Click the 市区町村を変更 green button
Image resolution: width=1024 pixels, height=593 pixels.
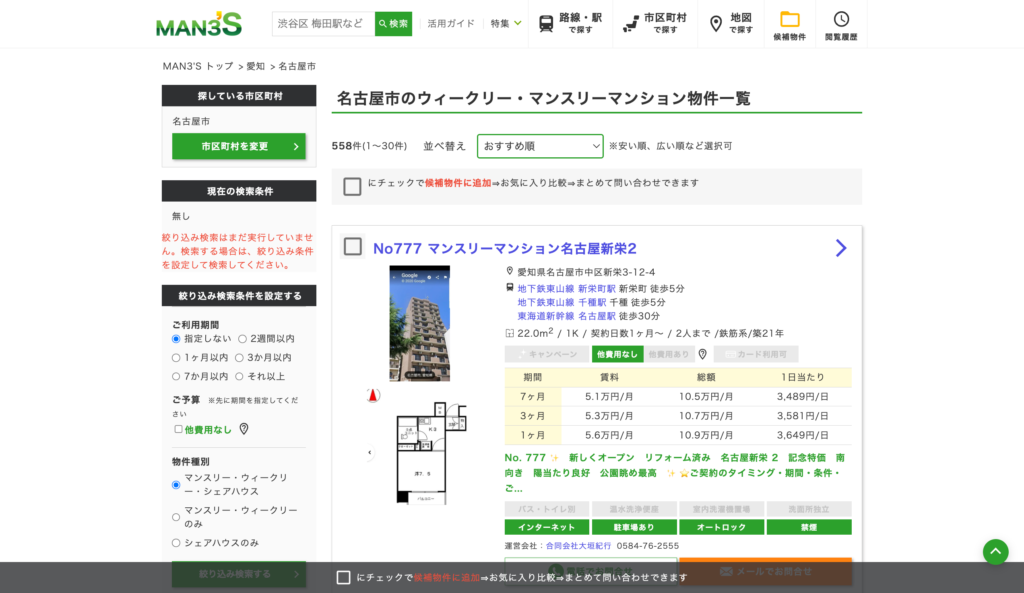coord(237,146)
